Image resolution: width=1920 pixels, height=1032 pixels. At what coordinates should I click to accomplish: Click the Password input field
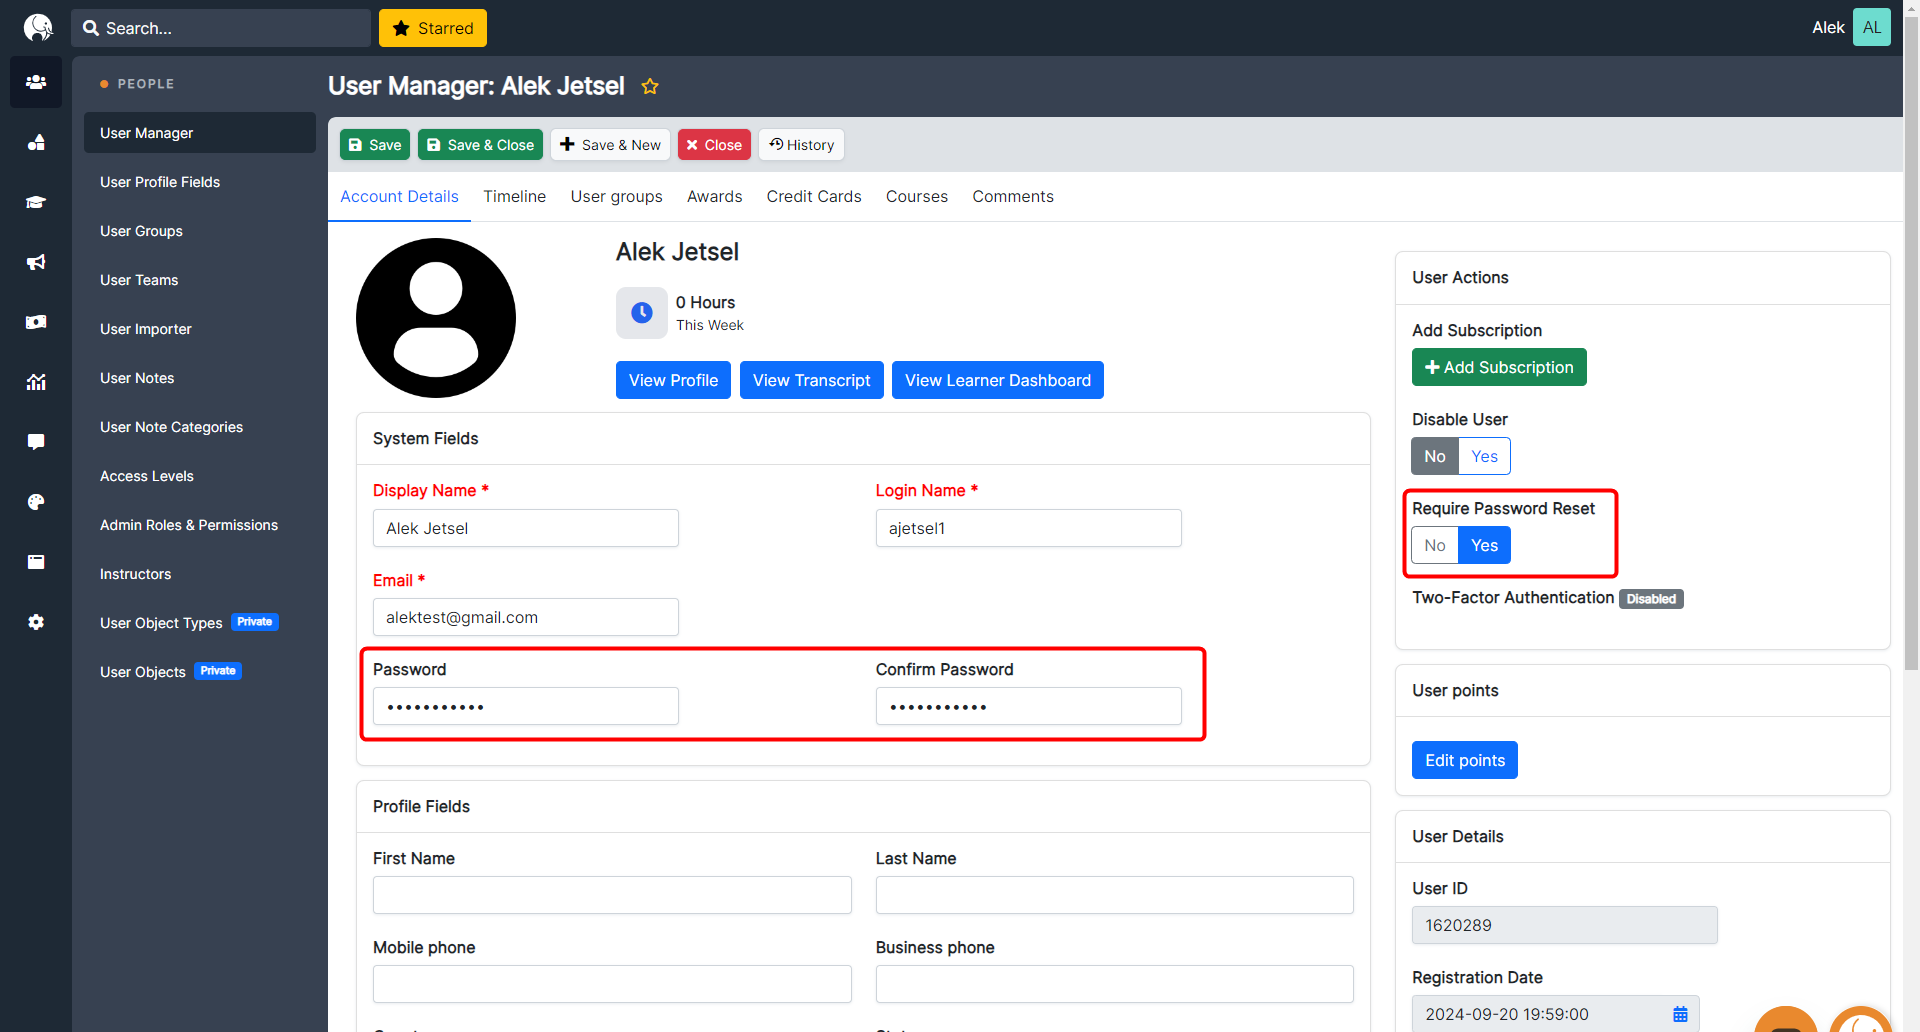[526, 706]
